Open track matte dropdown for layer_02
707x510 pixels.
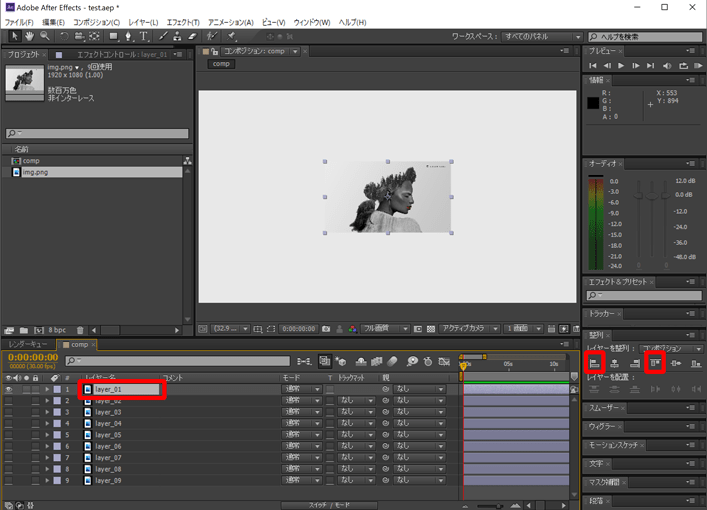pos(356,400)
